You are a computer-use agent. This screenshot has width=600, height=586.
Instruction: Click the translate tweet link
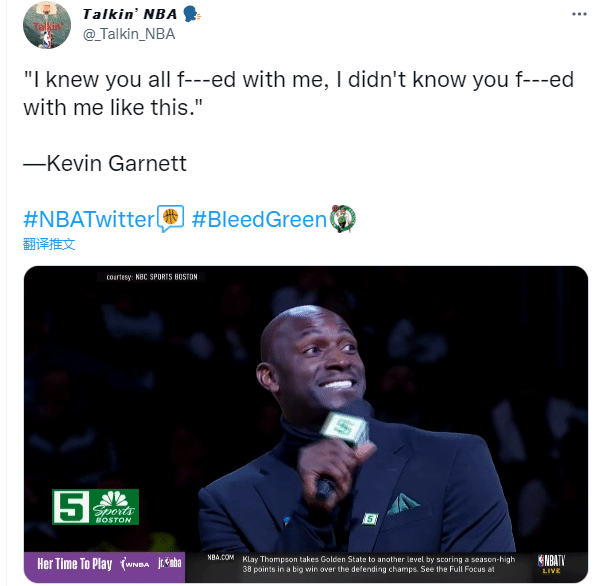(49, 244)
